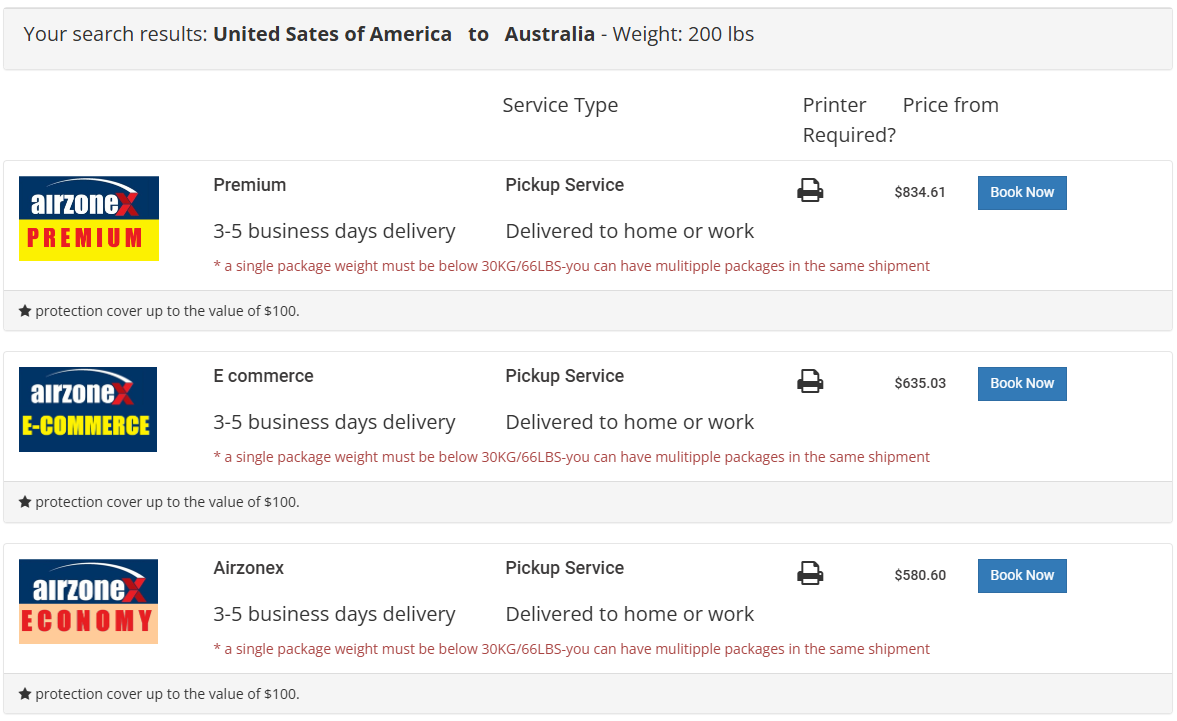Select the E commerce service title
This screenshot has width=1177, height=721.
click(x=263, y=376)
